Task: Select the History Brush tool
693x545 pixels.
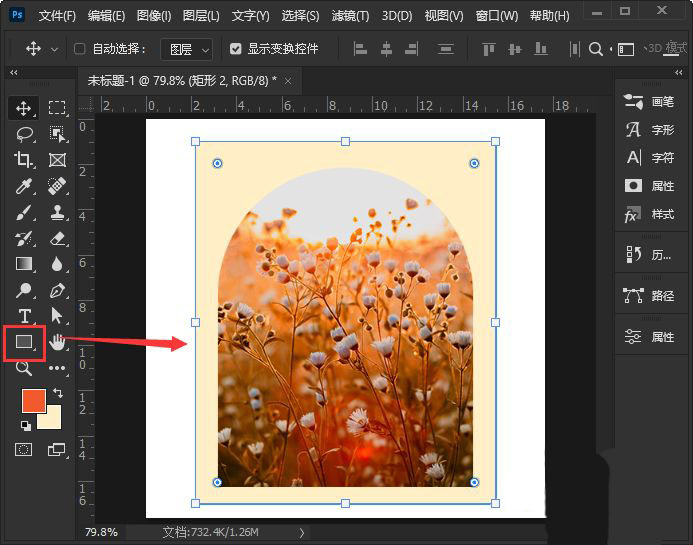Action: 24,238
